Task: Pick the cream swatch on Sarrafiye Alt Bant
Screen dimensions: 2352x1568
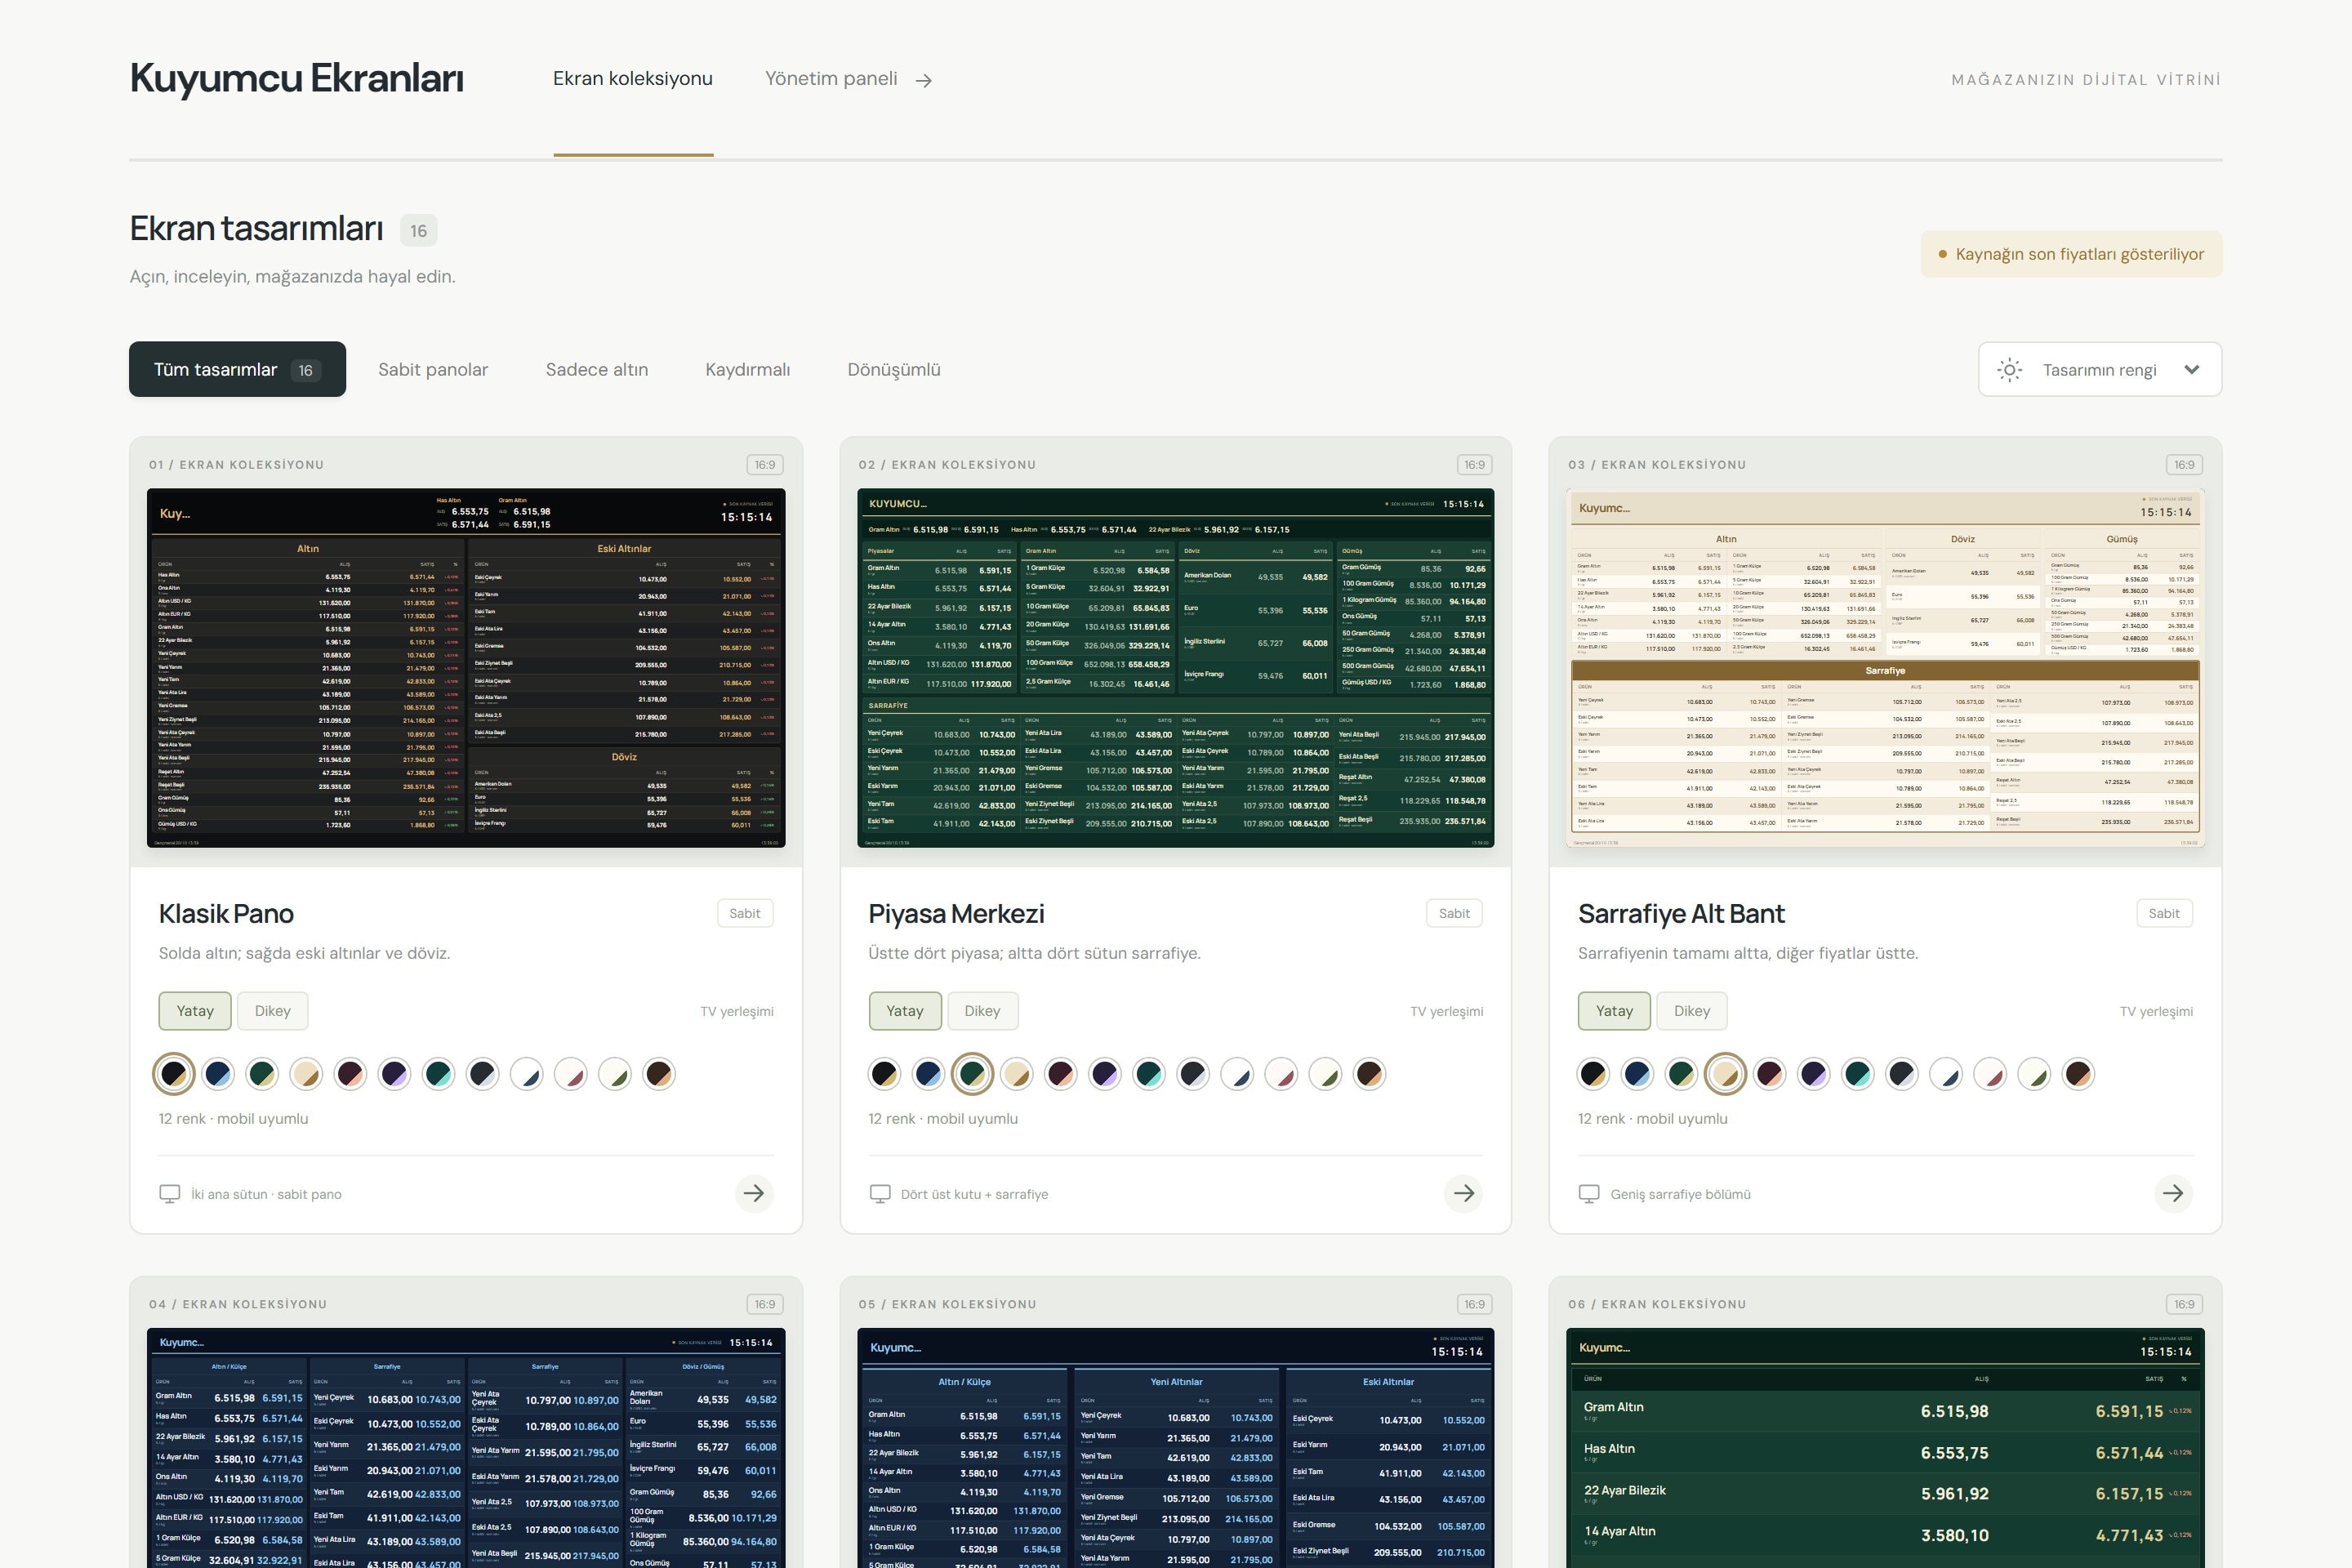Action: click(1725, 1074)
